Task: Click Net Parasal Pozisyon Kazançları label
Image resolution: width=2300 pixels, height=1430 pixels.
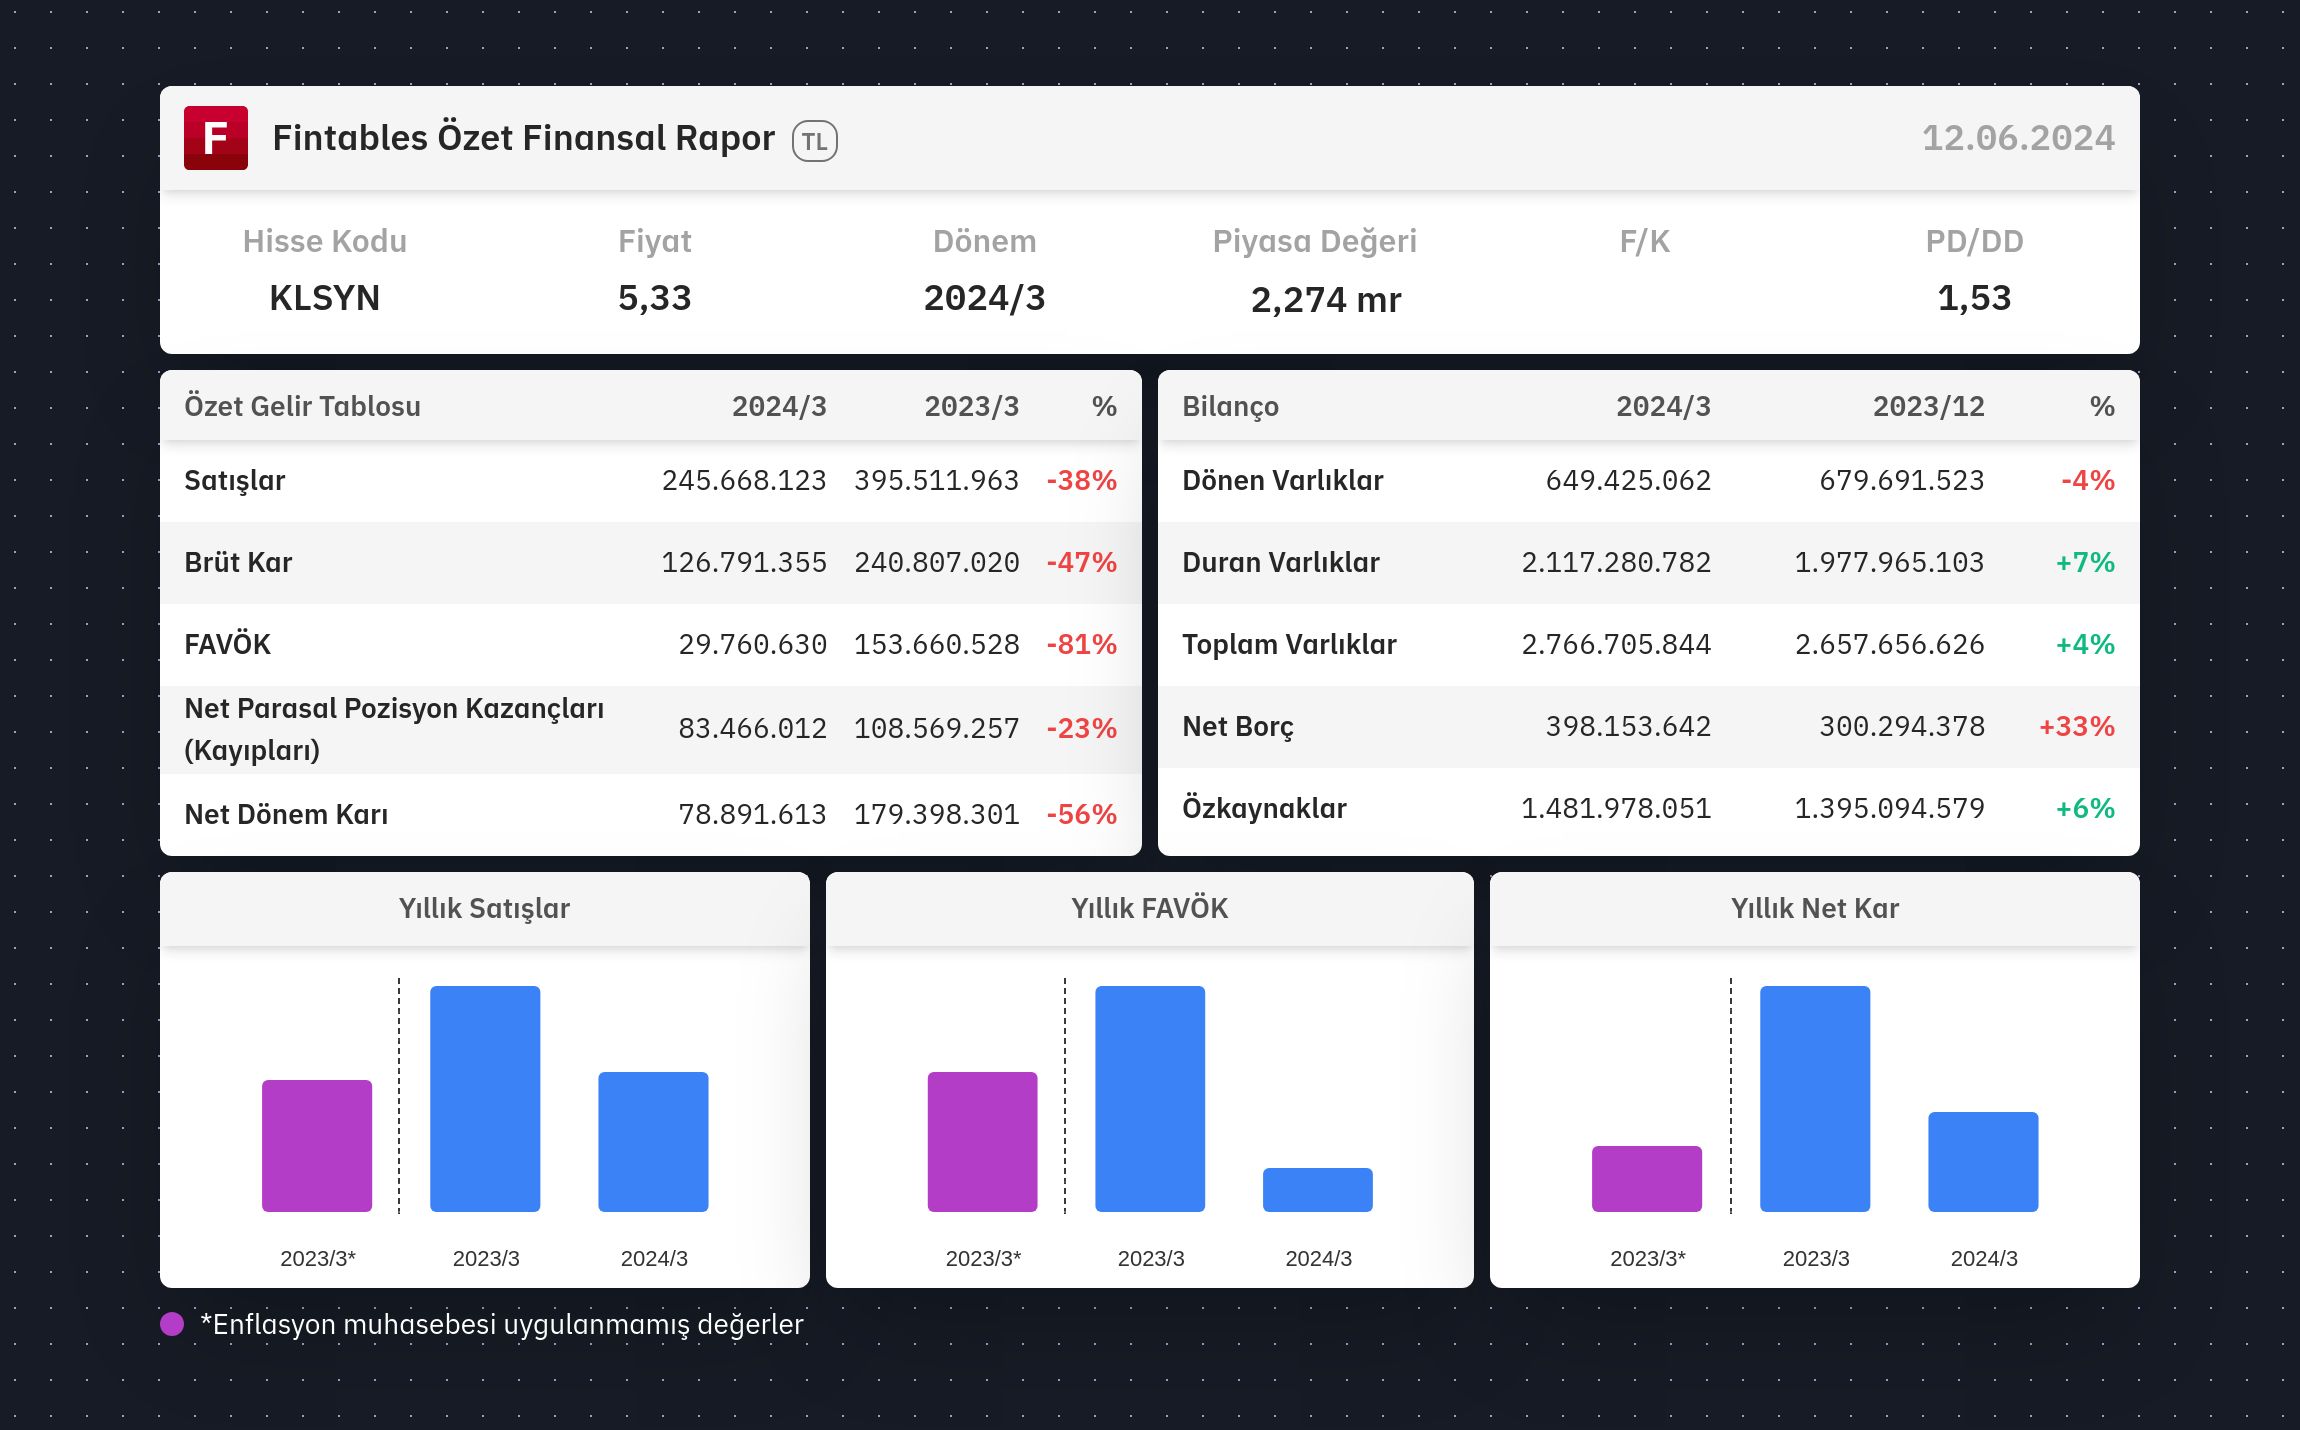Action: pyautogui.click(x=394, y=729)
